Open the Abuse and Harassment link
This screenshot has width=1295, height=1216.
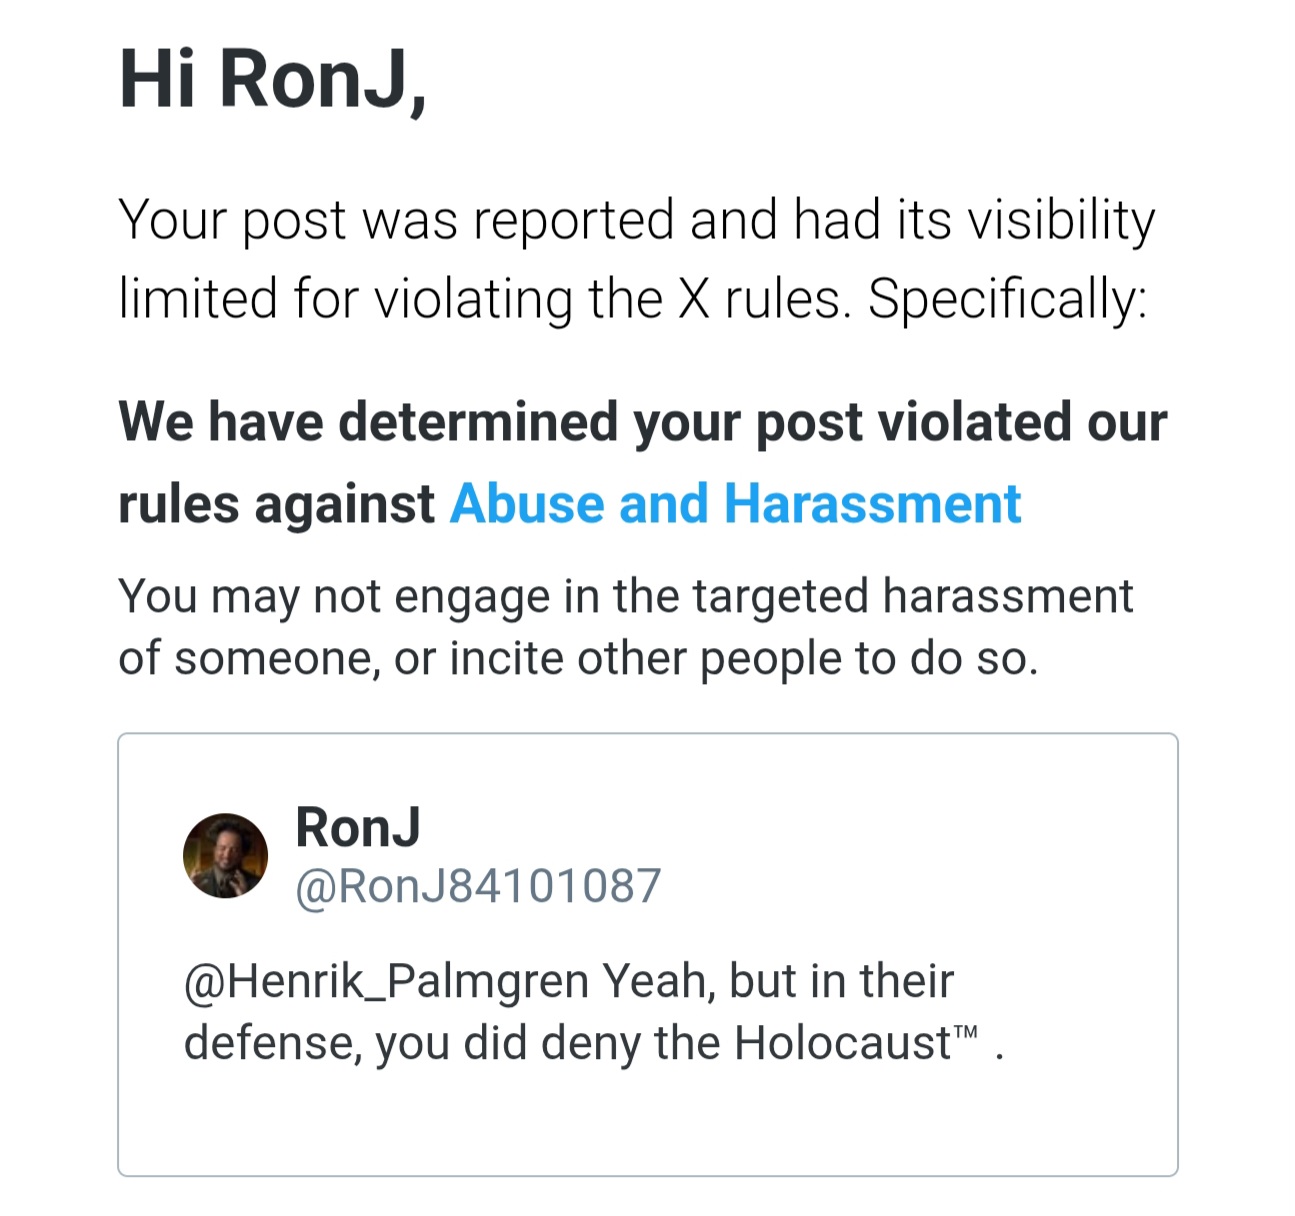pos(736,503)
